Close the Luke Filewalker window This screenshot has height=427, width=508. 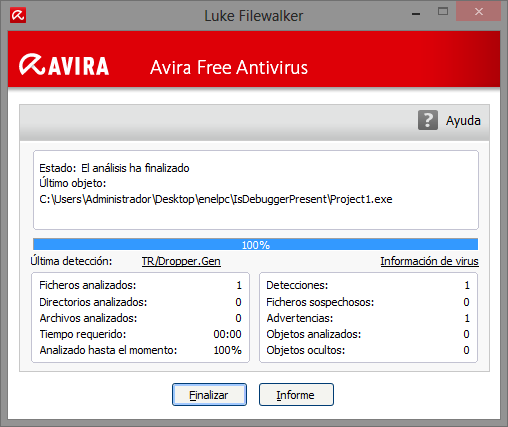(478, 12)
